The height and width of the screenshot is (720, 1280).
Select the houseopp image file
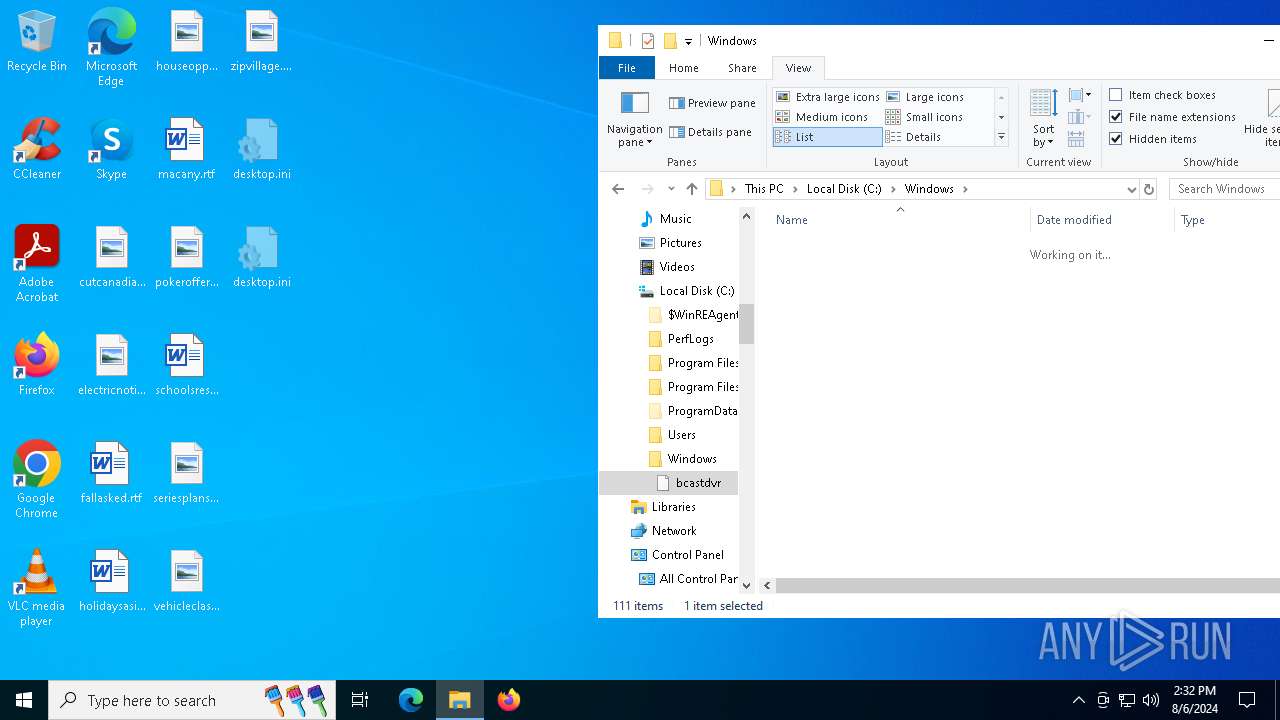pyautogui.click(x=186, y=42)
